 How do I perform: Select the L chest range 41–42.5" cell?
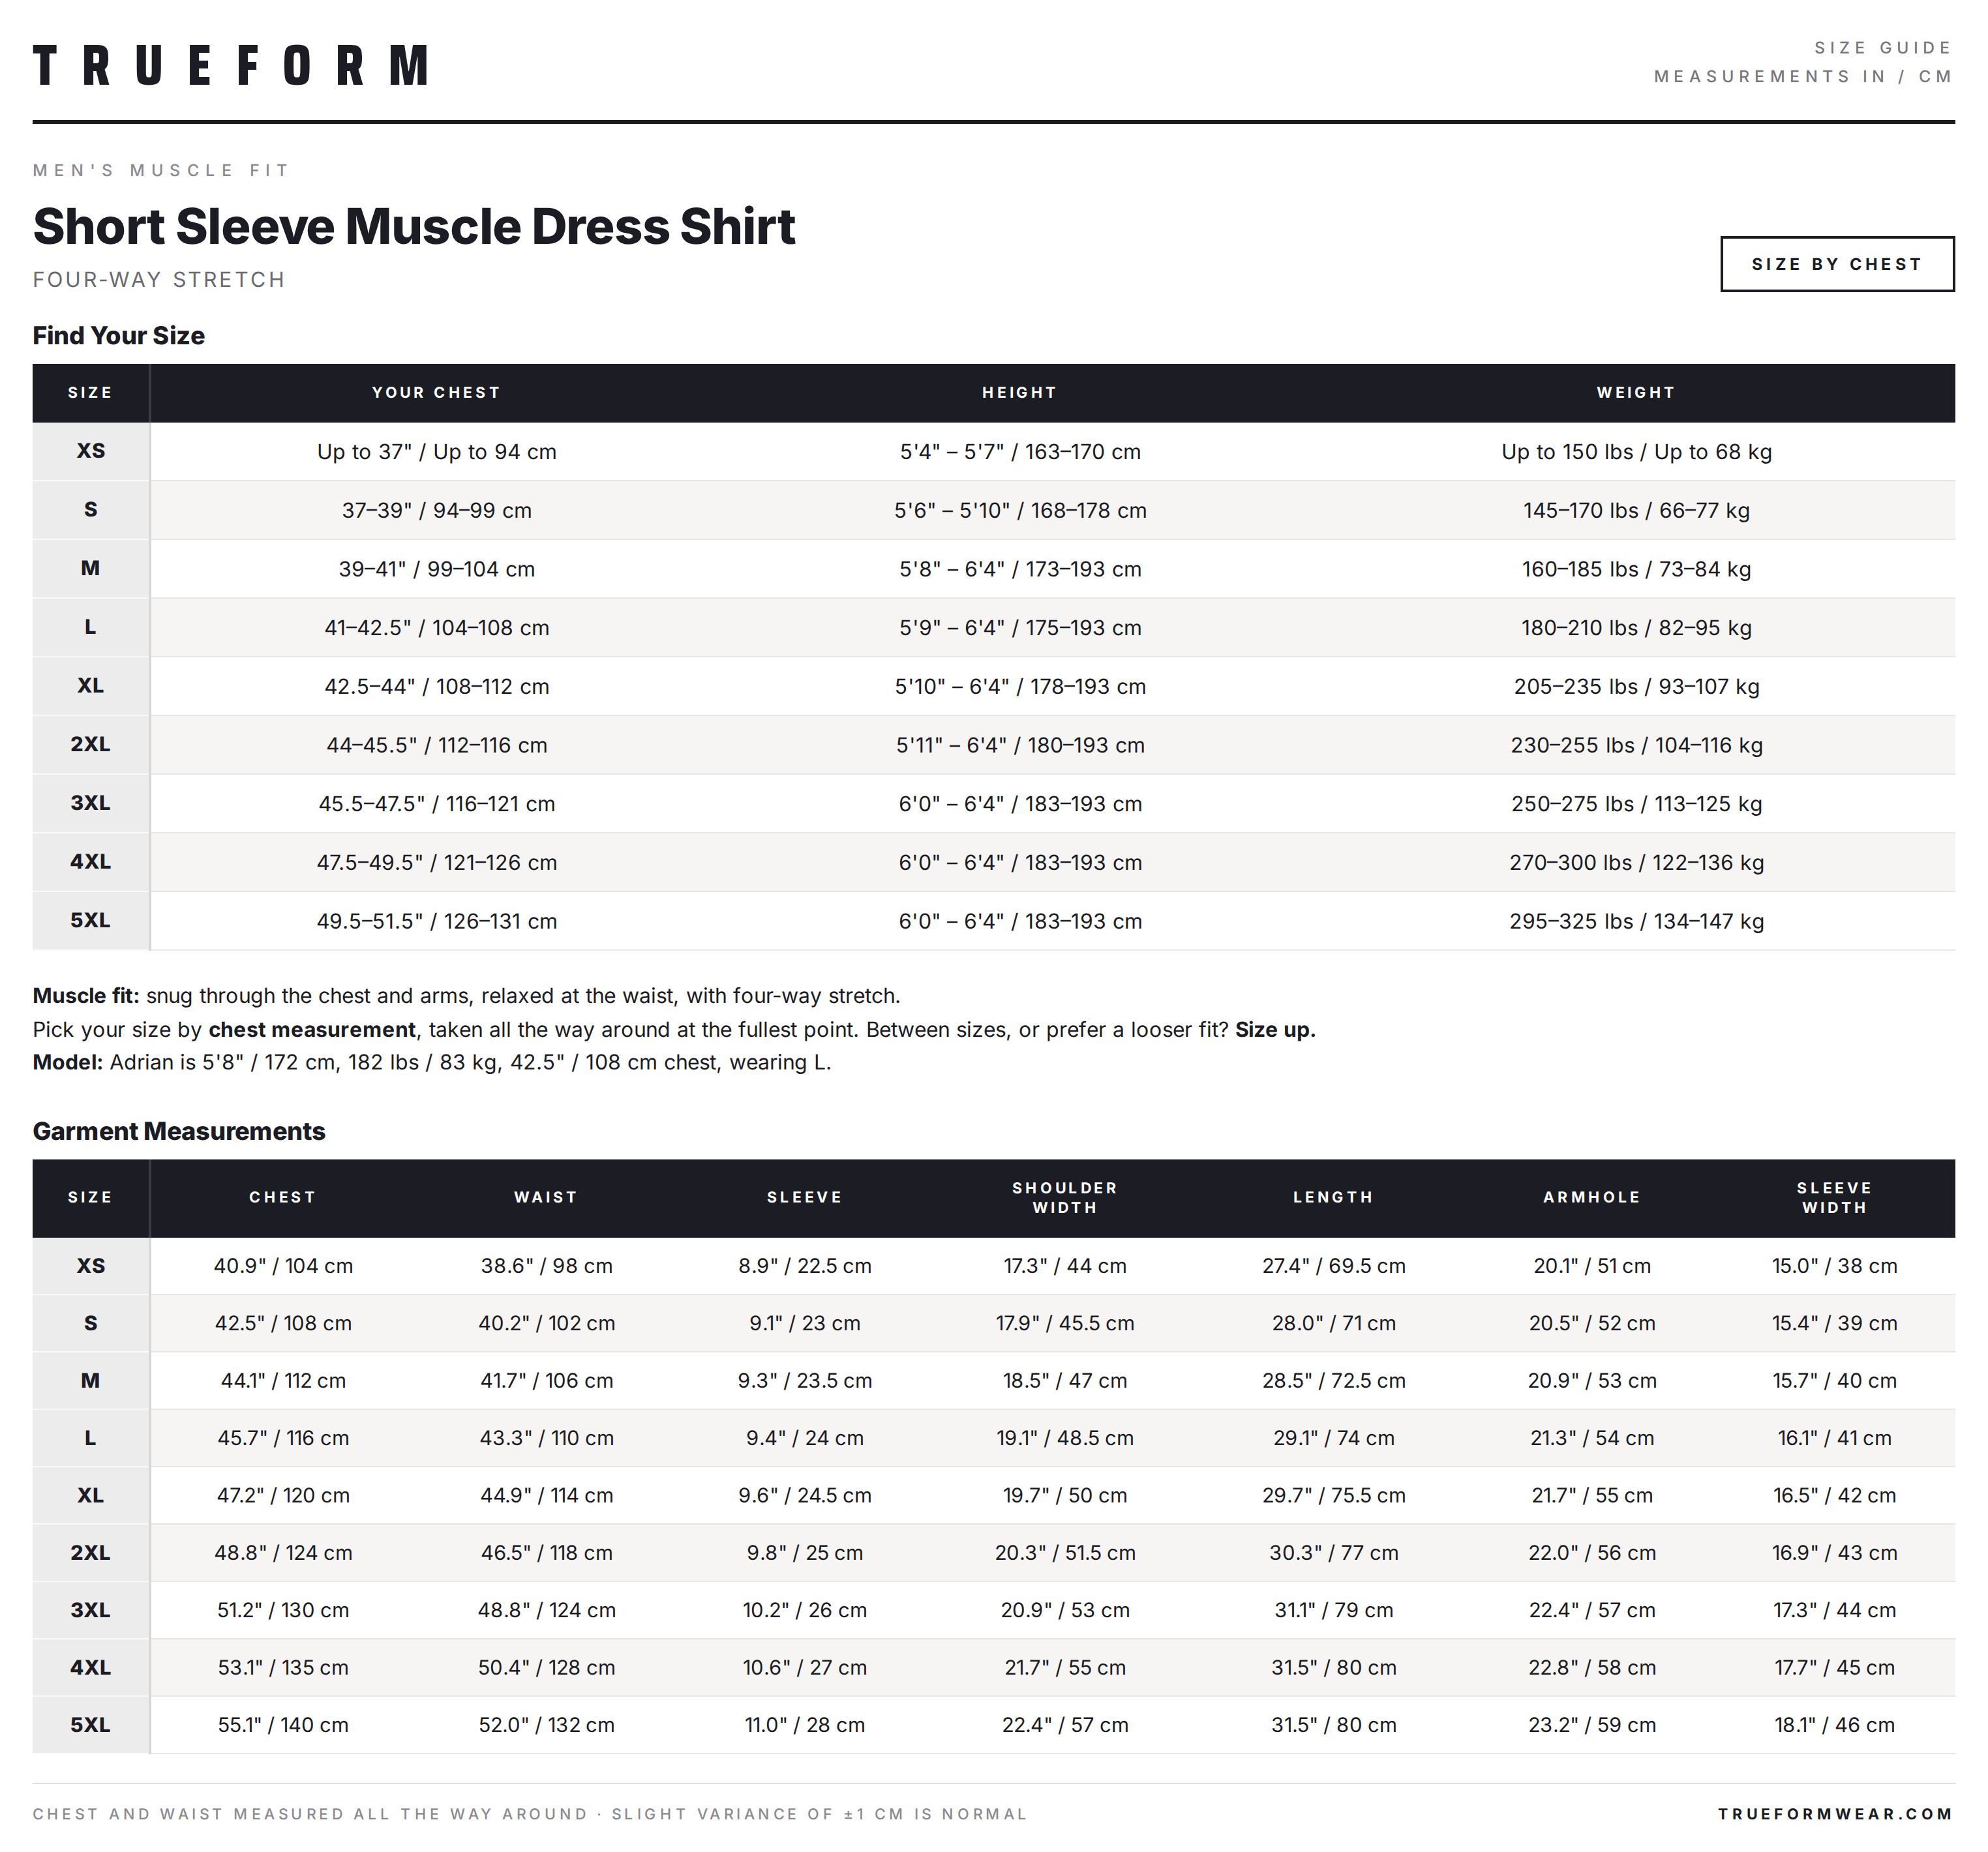tap(437, 628)
